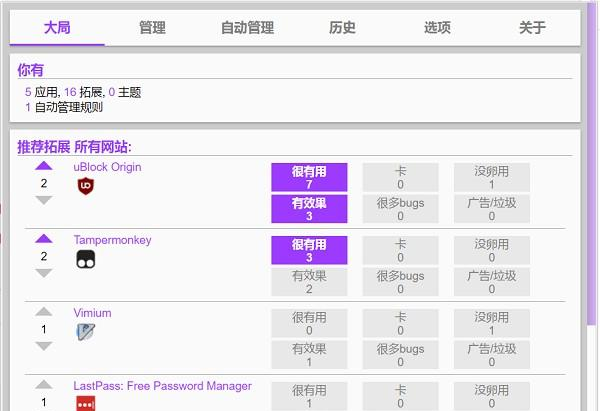600x411 pixels.
Task: Toggle 卡 tag for uBlock Origin
Action: coord(400,177)
